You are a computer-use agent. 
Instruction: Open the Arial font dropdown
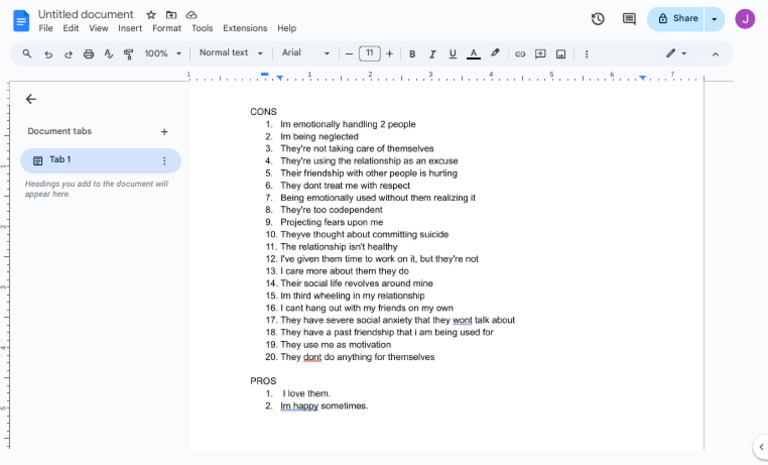click(305, 53)
